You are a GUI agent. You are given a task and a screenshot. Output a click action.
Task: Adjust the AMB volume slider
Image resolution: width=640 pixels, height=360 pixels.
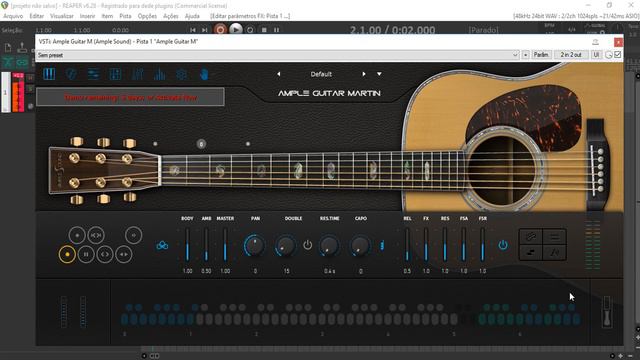tap(206, 245)
